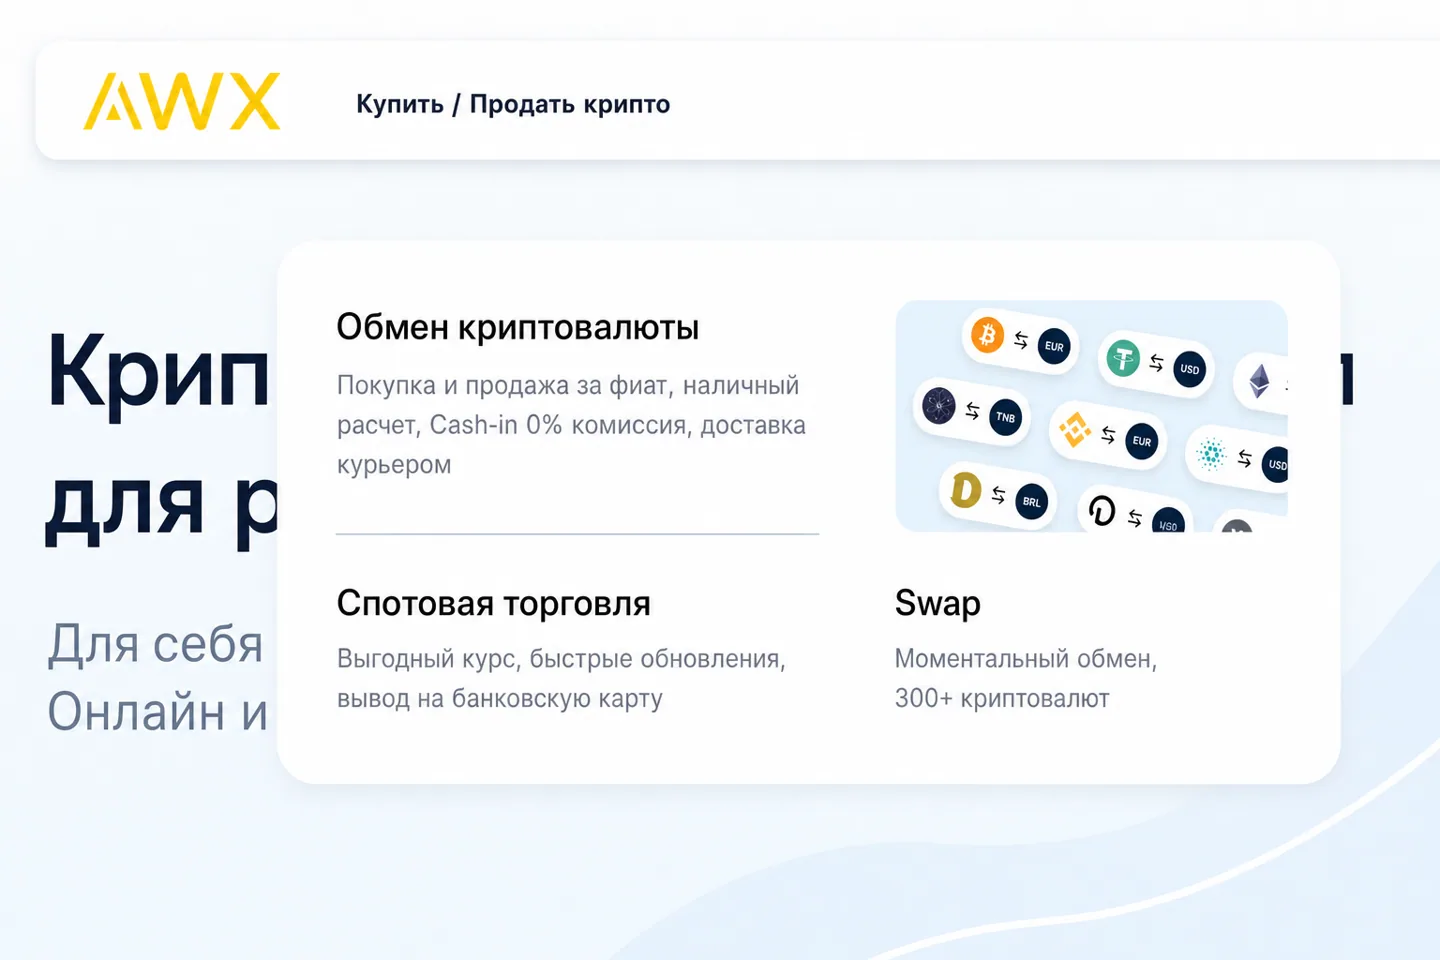1440x960 pixels.
Task: Click the BRL currency badge
Action: point(1031,502)
